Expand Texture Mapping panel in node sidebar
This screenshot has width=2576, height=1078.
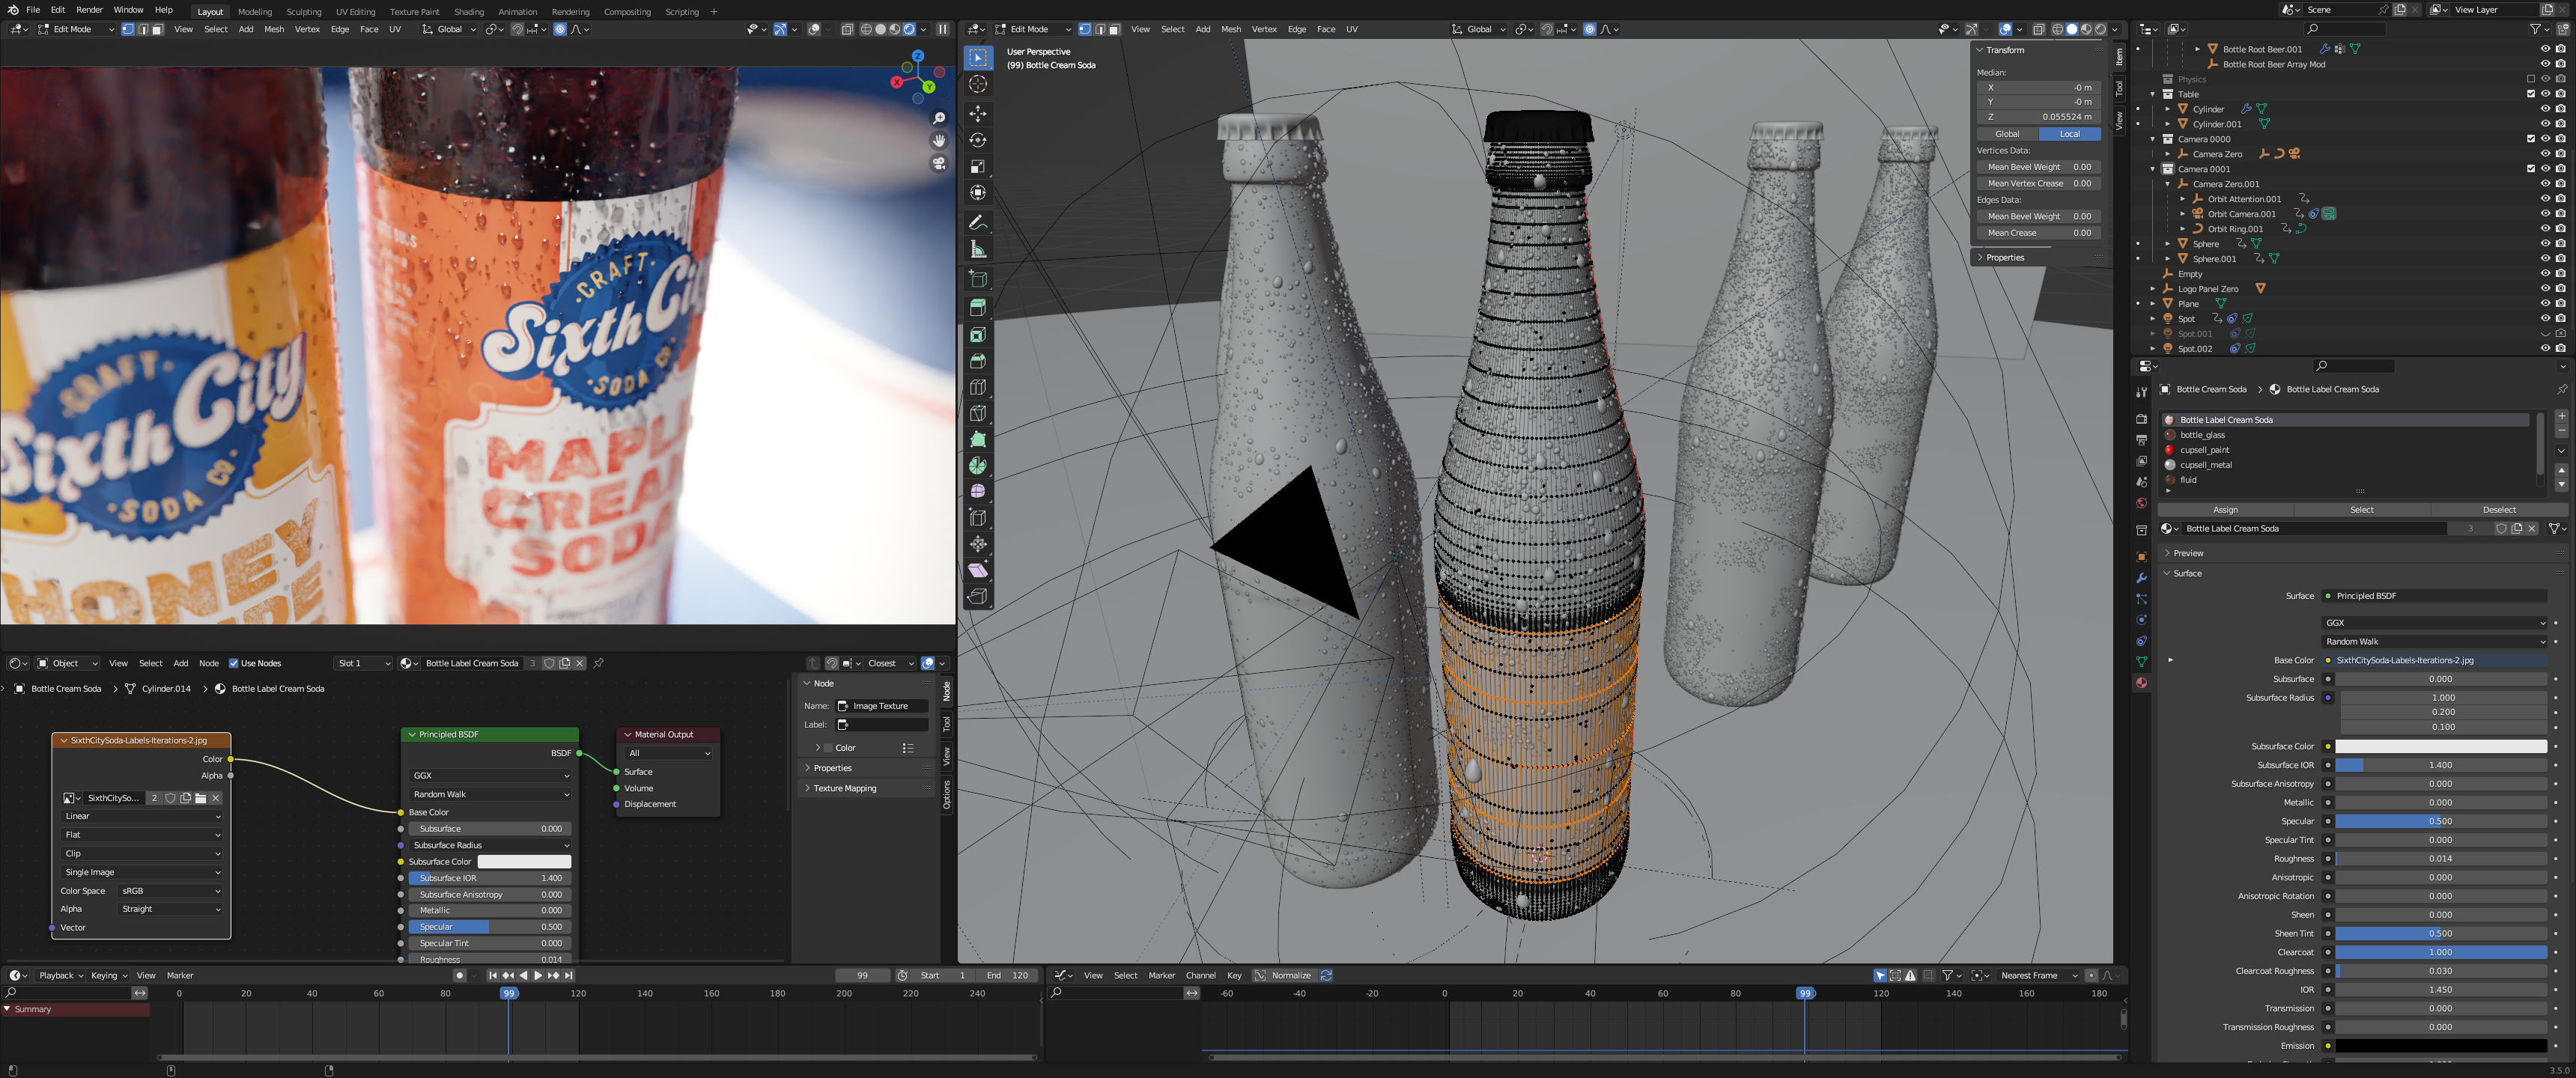844,788
